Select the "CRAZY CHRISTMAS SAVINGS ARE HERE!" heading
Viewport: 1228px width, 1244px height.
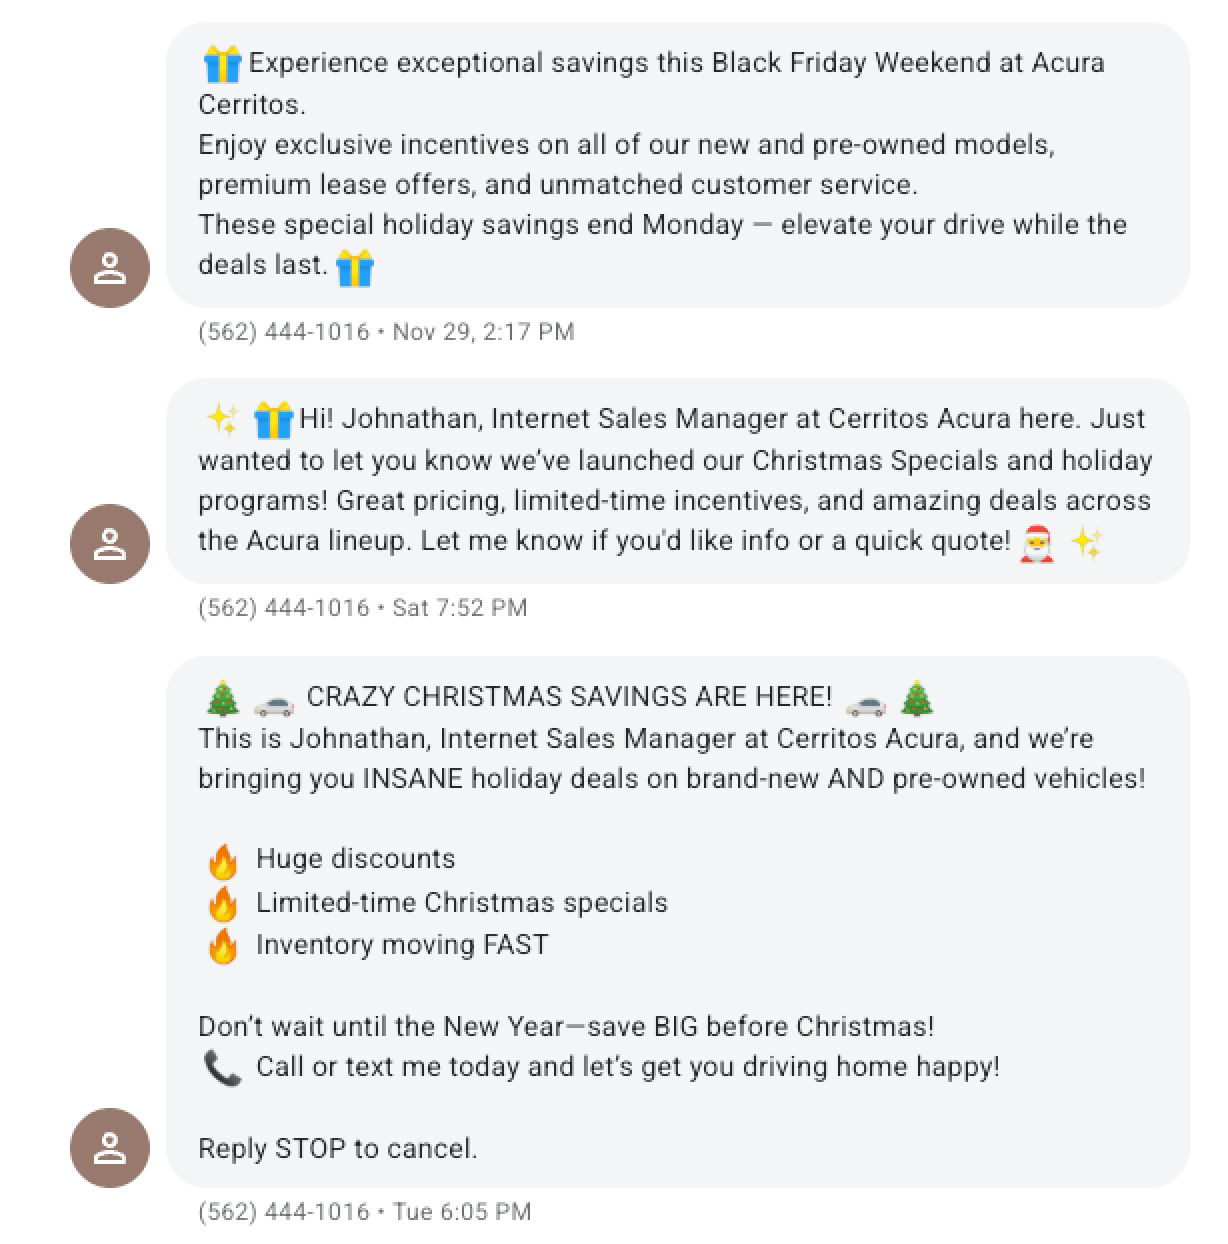click(x=569, y=697)
